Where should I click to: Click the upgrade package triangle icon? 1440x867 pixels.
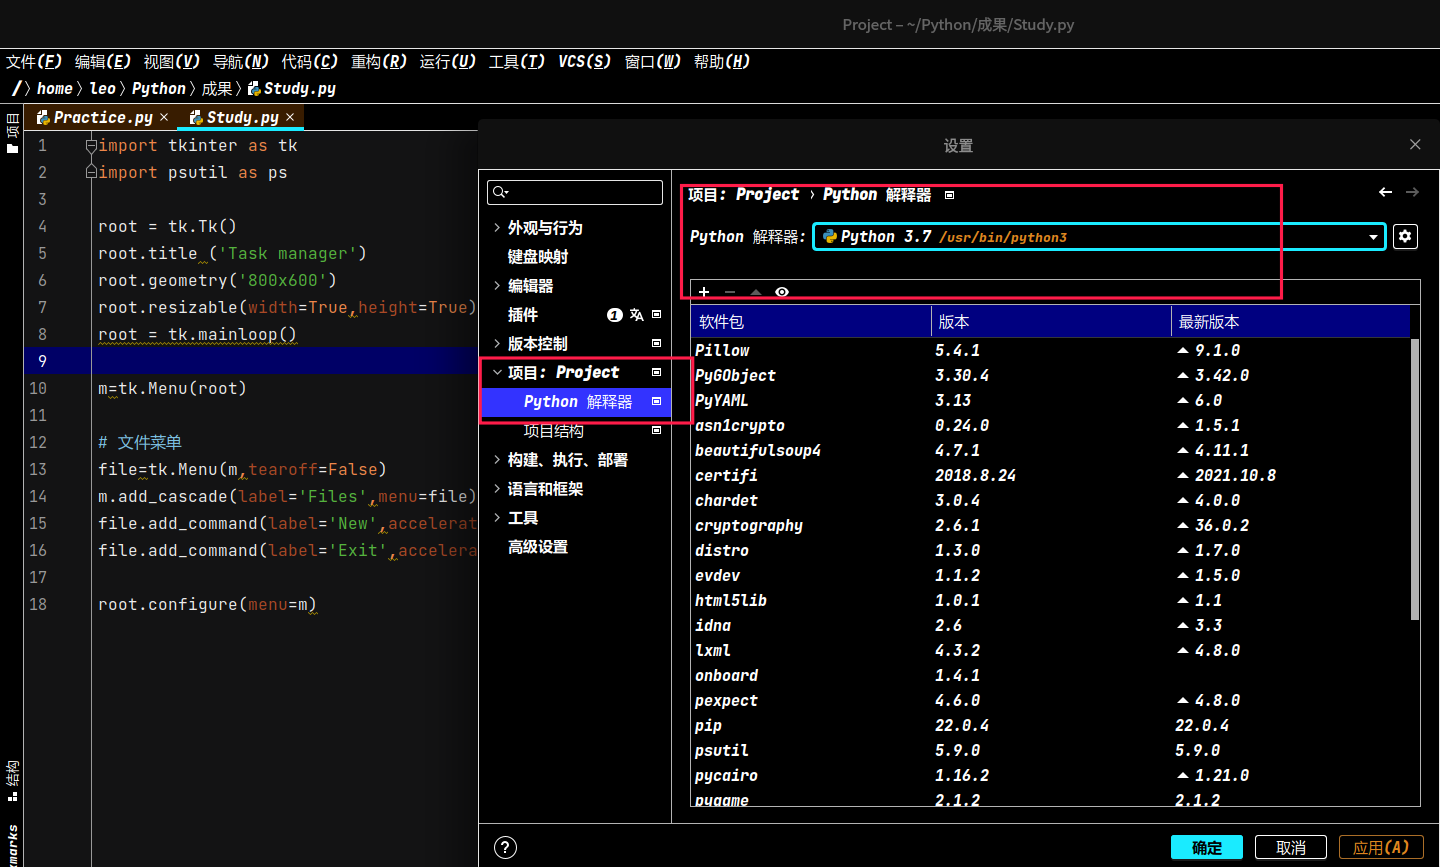point(756,292)
